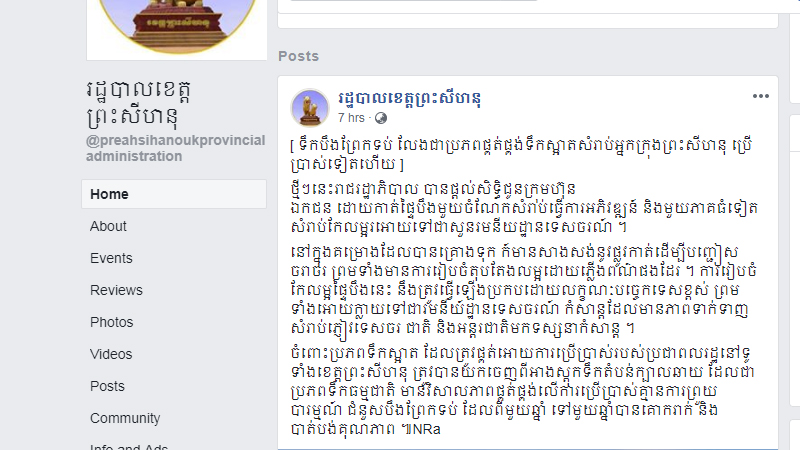Click the Posts section heading

coord(298,56)
